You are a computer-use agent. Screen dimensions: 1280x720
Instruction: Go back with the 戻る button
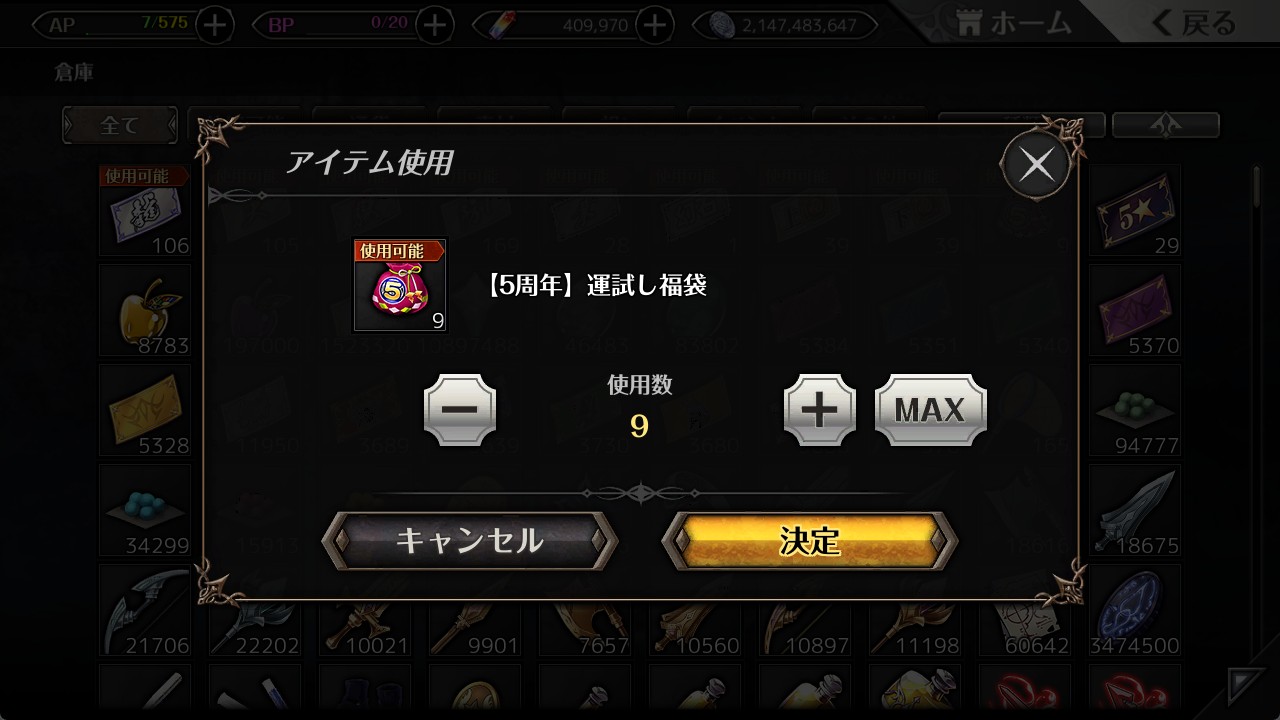[x=1194, y=23]
